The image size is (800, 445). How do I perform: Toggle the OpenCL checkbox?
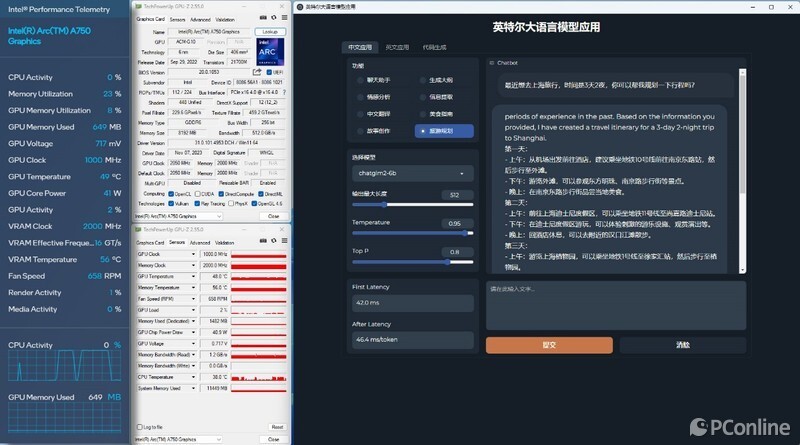[x=171, y=194]
